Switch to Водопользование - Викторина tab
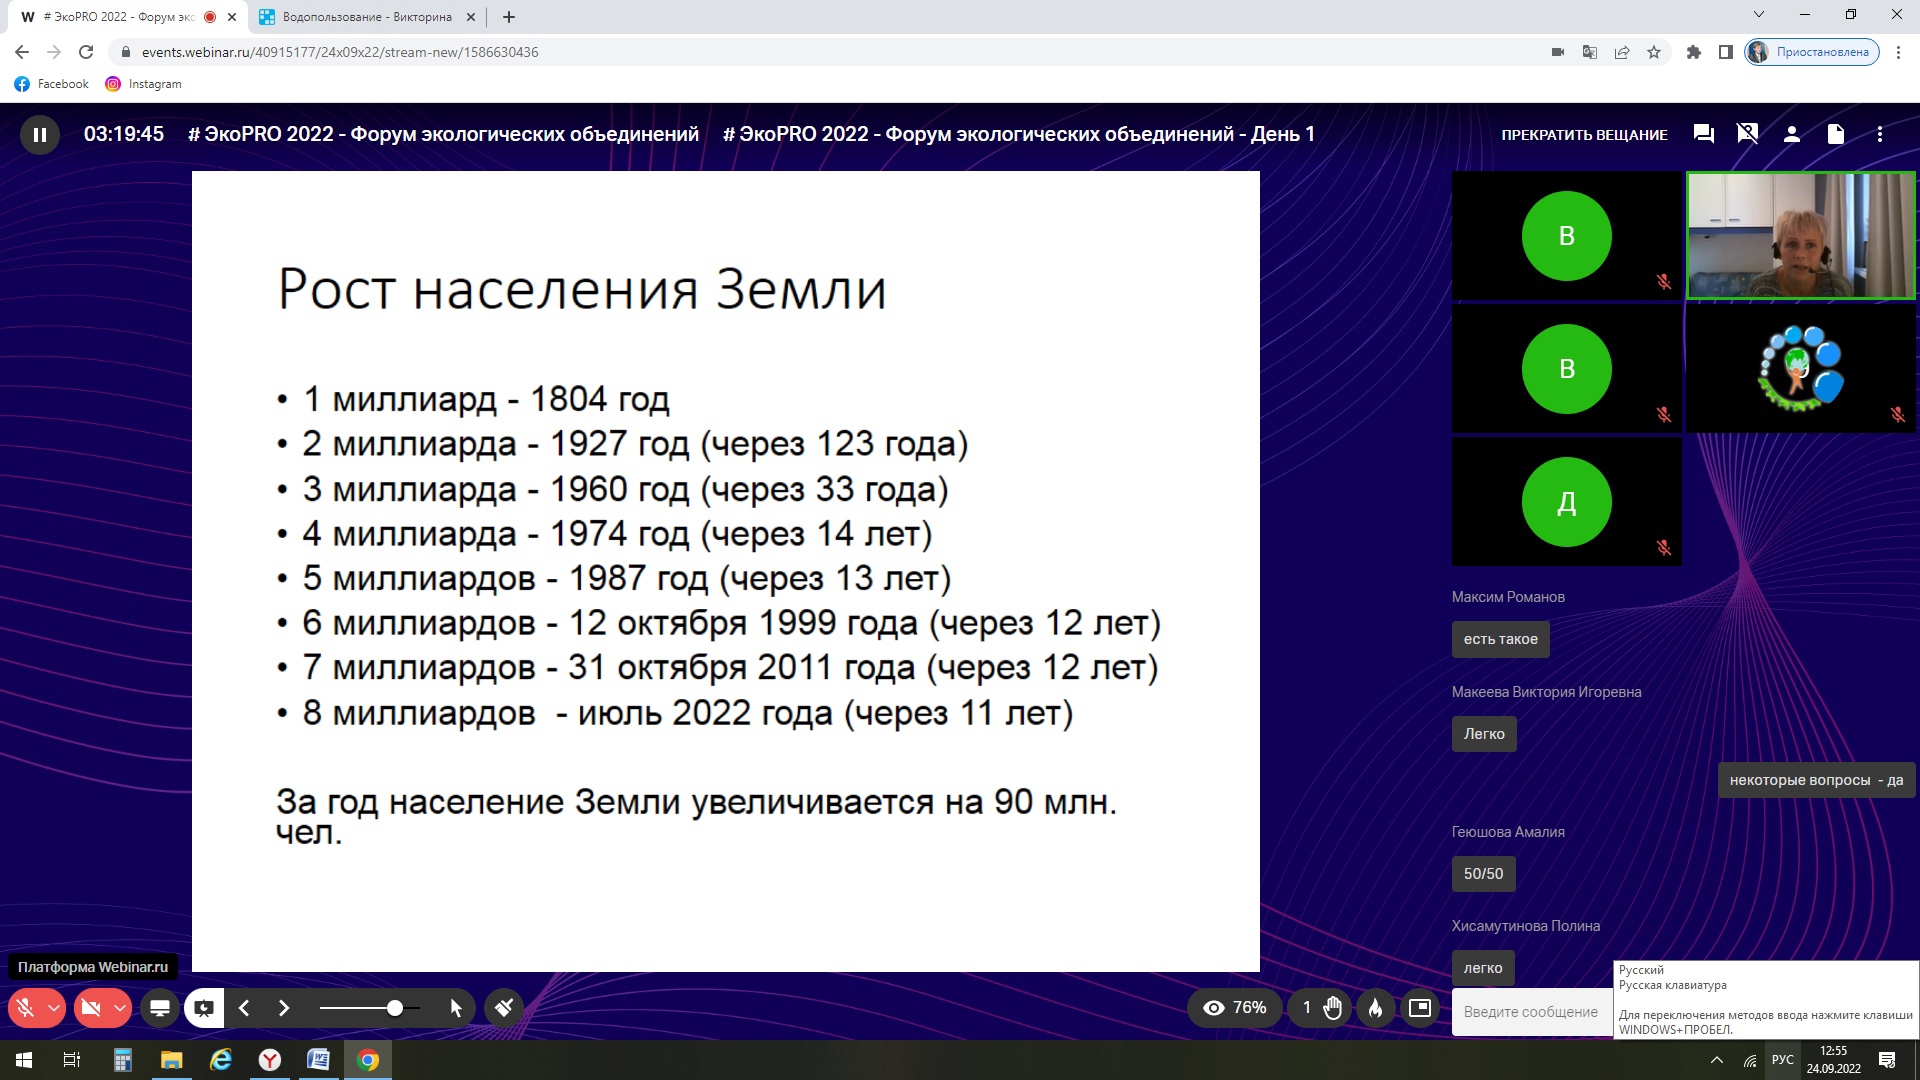Image resolution: width=1920 pixels, height=1080 pixels. [x=366, y=17]
